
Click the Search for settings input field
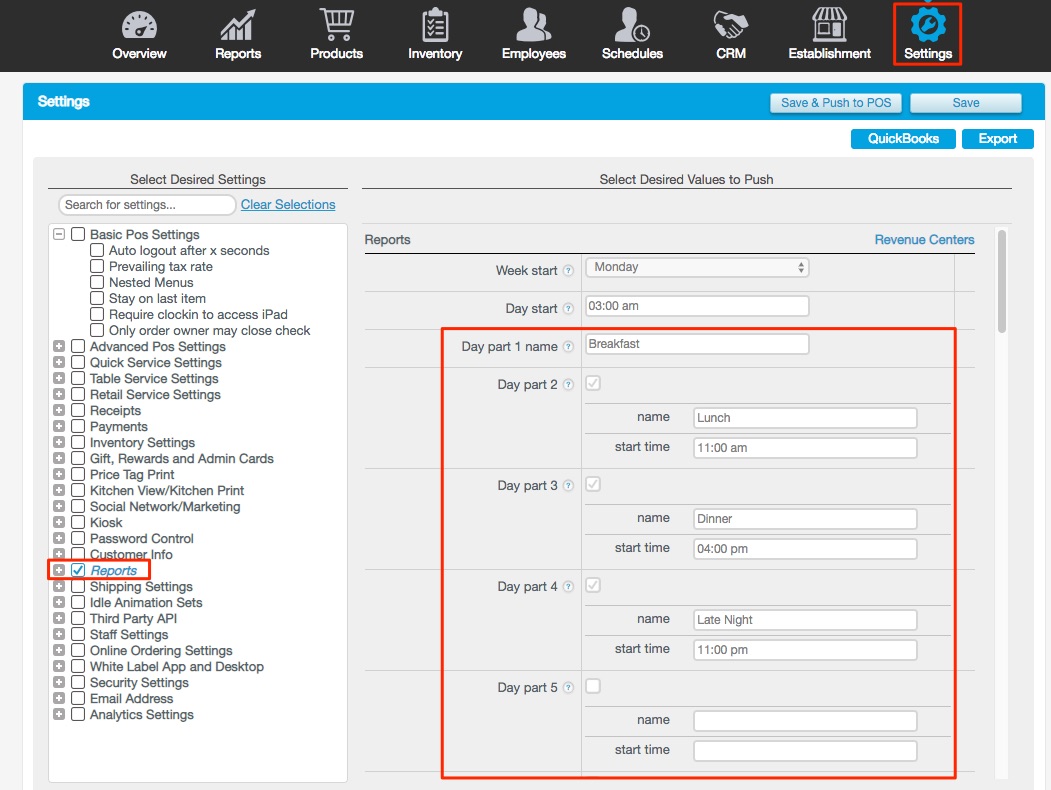tap(147, 205)
